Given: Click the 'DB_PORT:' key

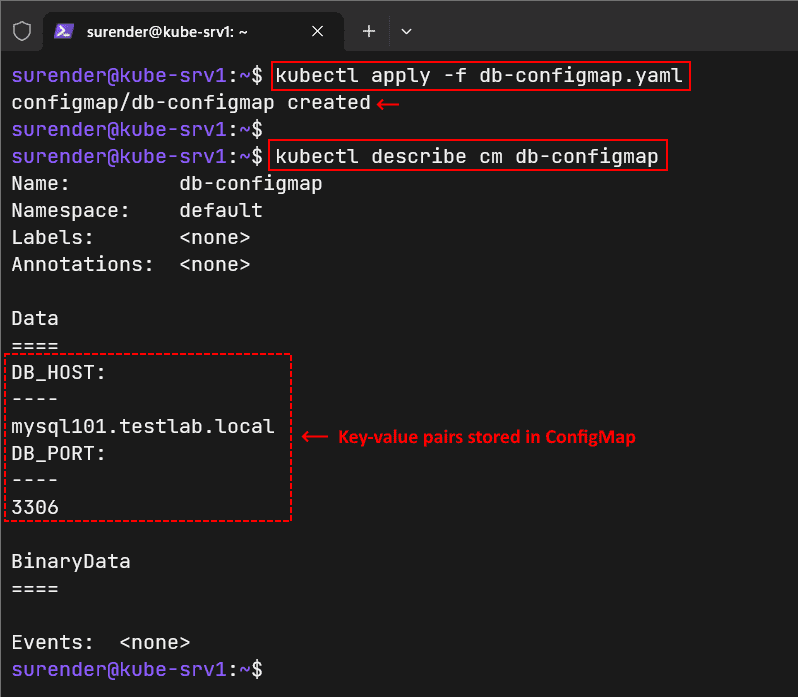Looking at the screenshot, I should click(x=58, y=453).
